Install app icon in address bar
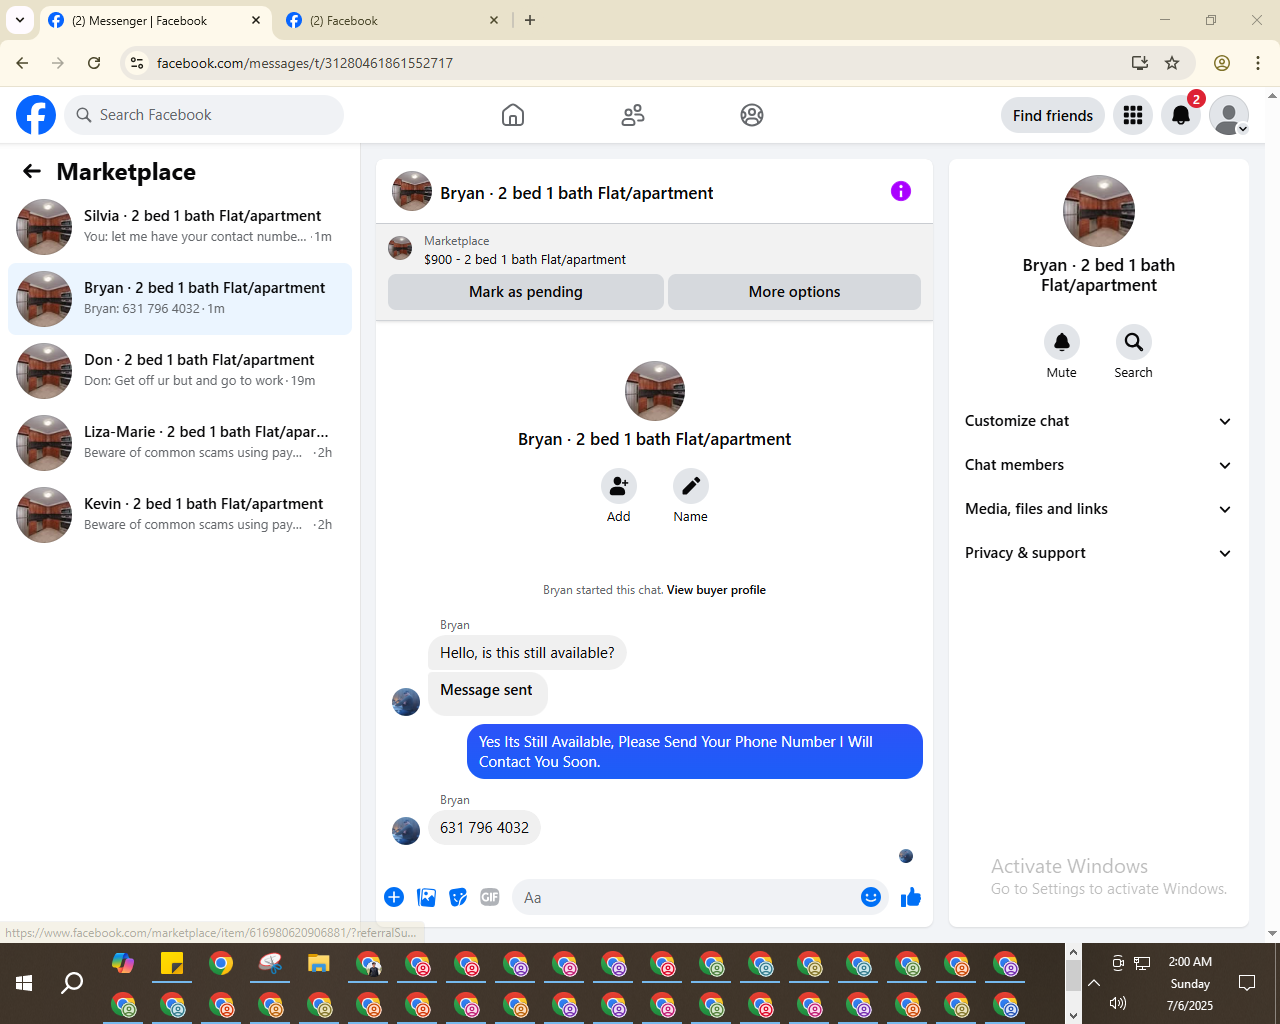Image resolution: width=1280 pixels, height=1024 pixels. point(1140,63)
